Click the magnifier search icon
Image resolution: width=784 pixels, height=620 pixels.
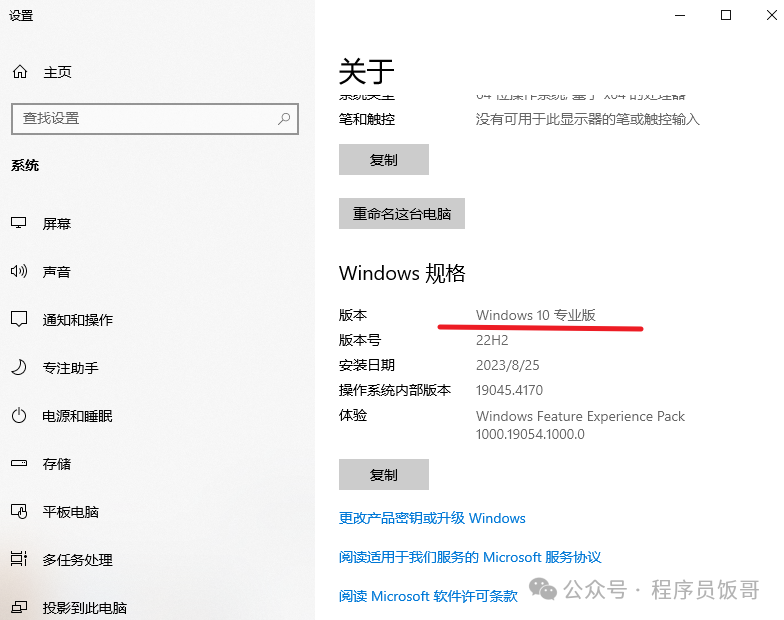tap(284, 118)
